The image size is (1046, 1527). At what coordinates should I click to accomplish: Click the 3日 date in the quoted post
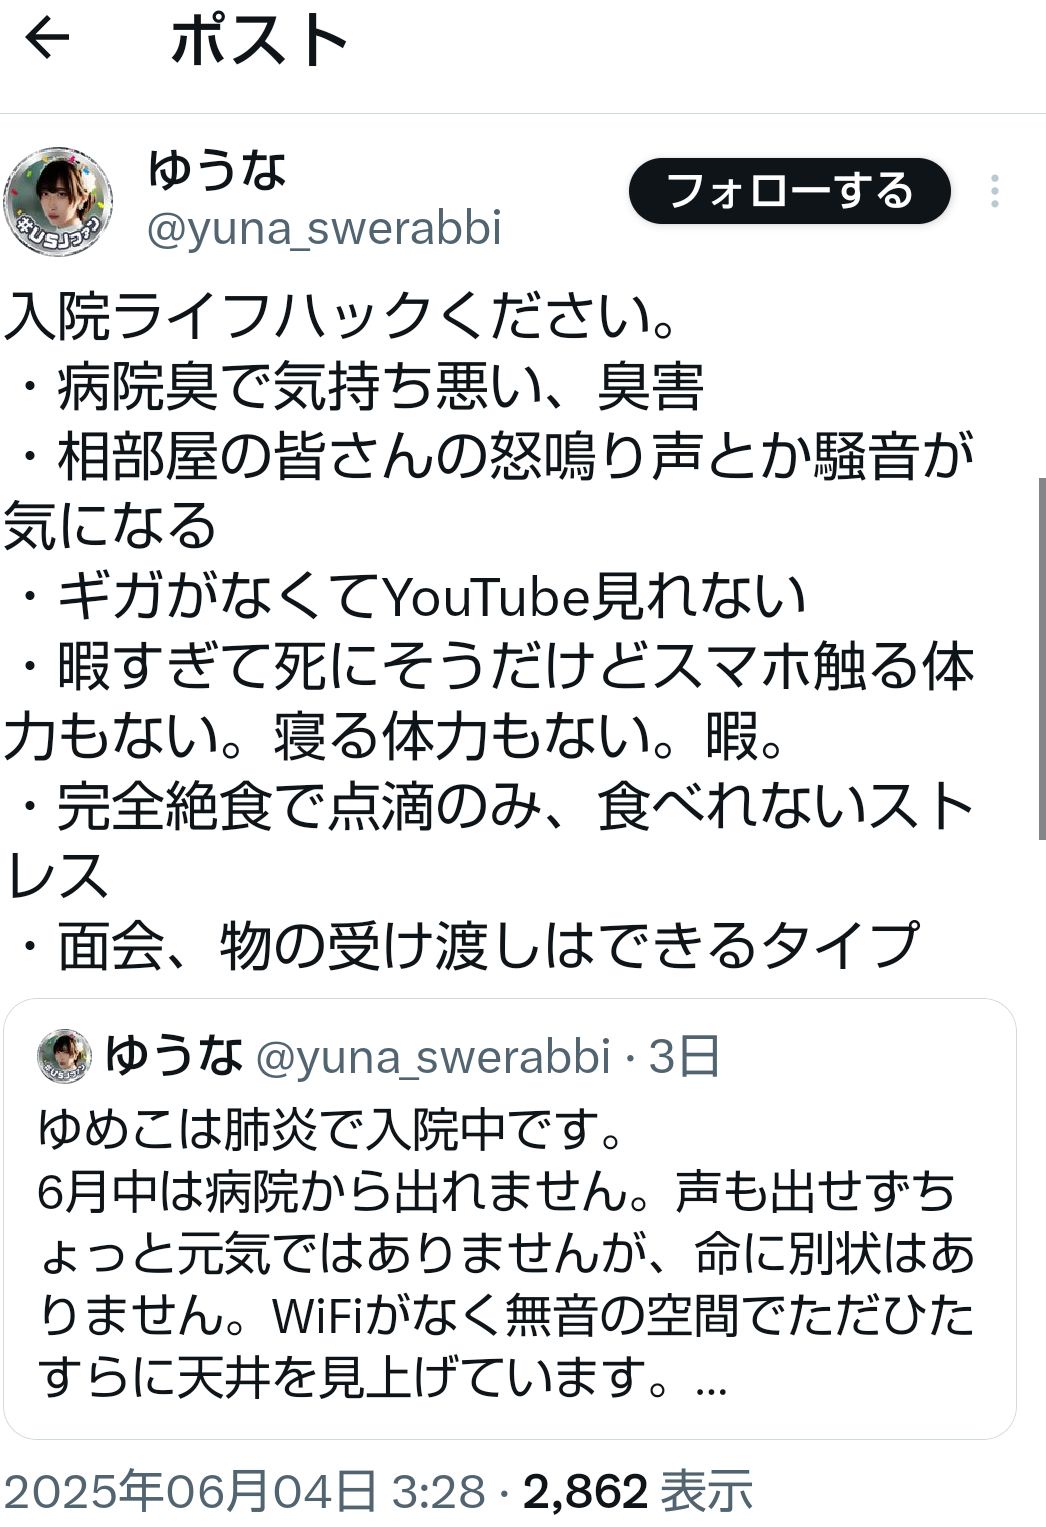[x=684, y=1057]
